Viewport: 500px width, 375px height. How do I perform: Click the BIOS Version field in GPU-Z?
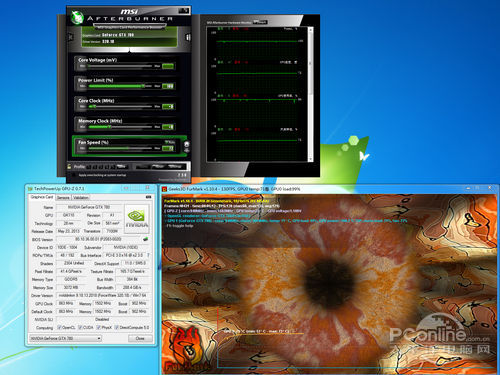click(99, 239)
